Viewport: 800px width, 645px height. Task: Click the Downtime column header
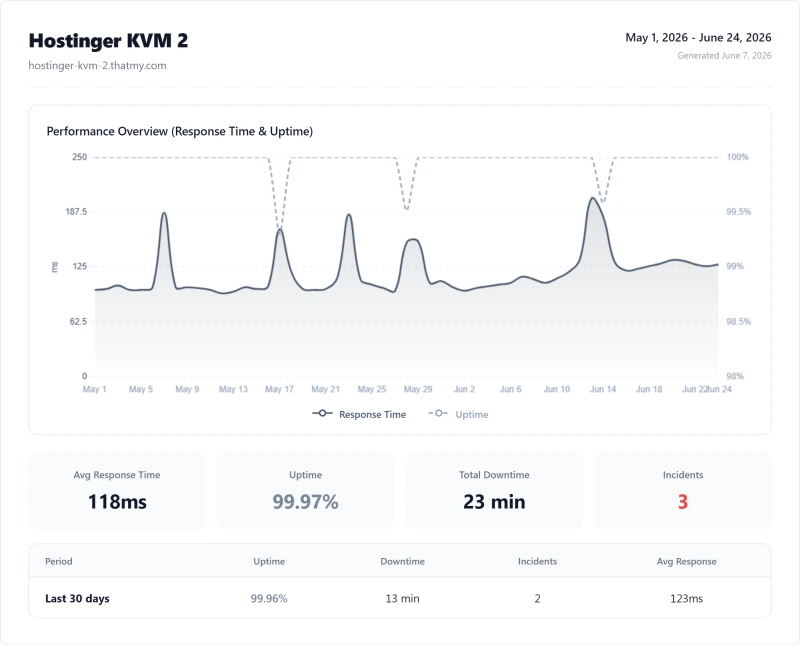(403, 561)
